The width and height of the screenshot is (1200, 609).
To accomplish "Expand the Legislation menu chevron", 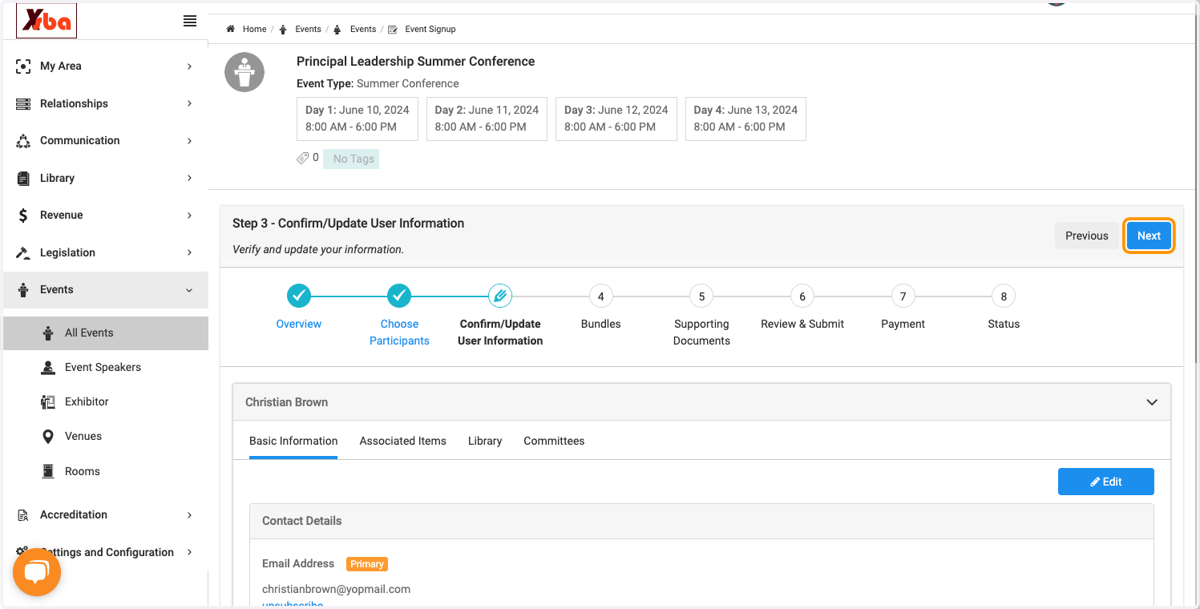I will (x=190, y=253).
